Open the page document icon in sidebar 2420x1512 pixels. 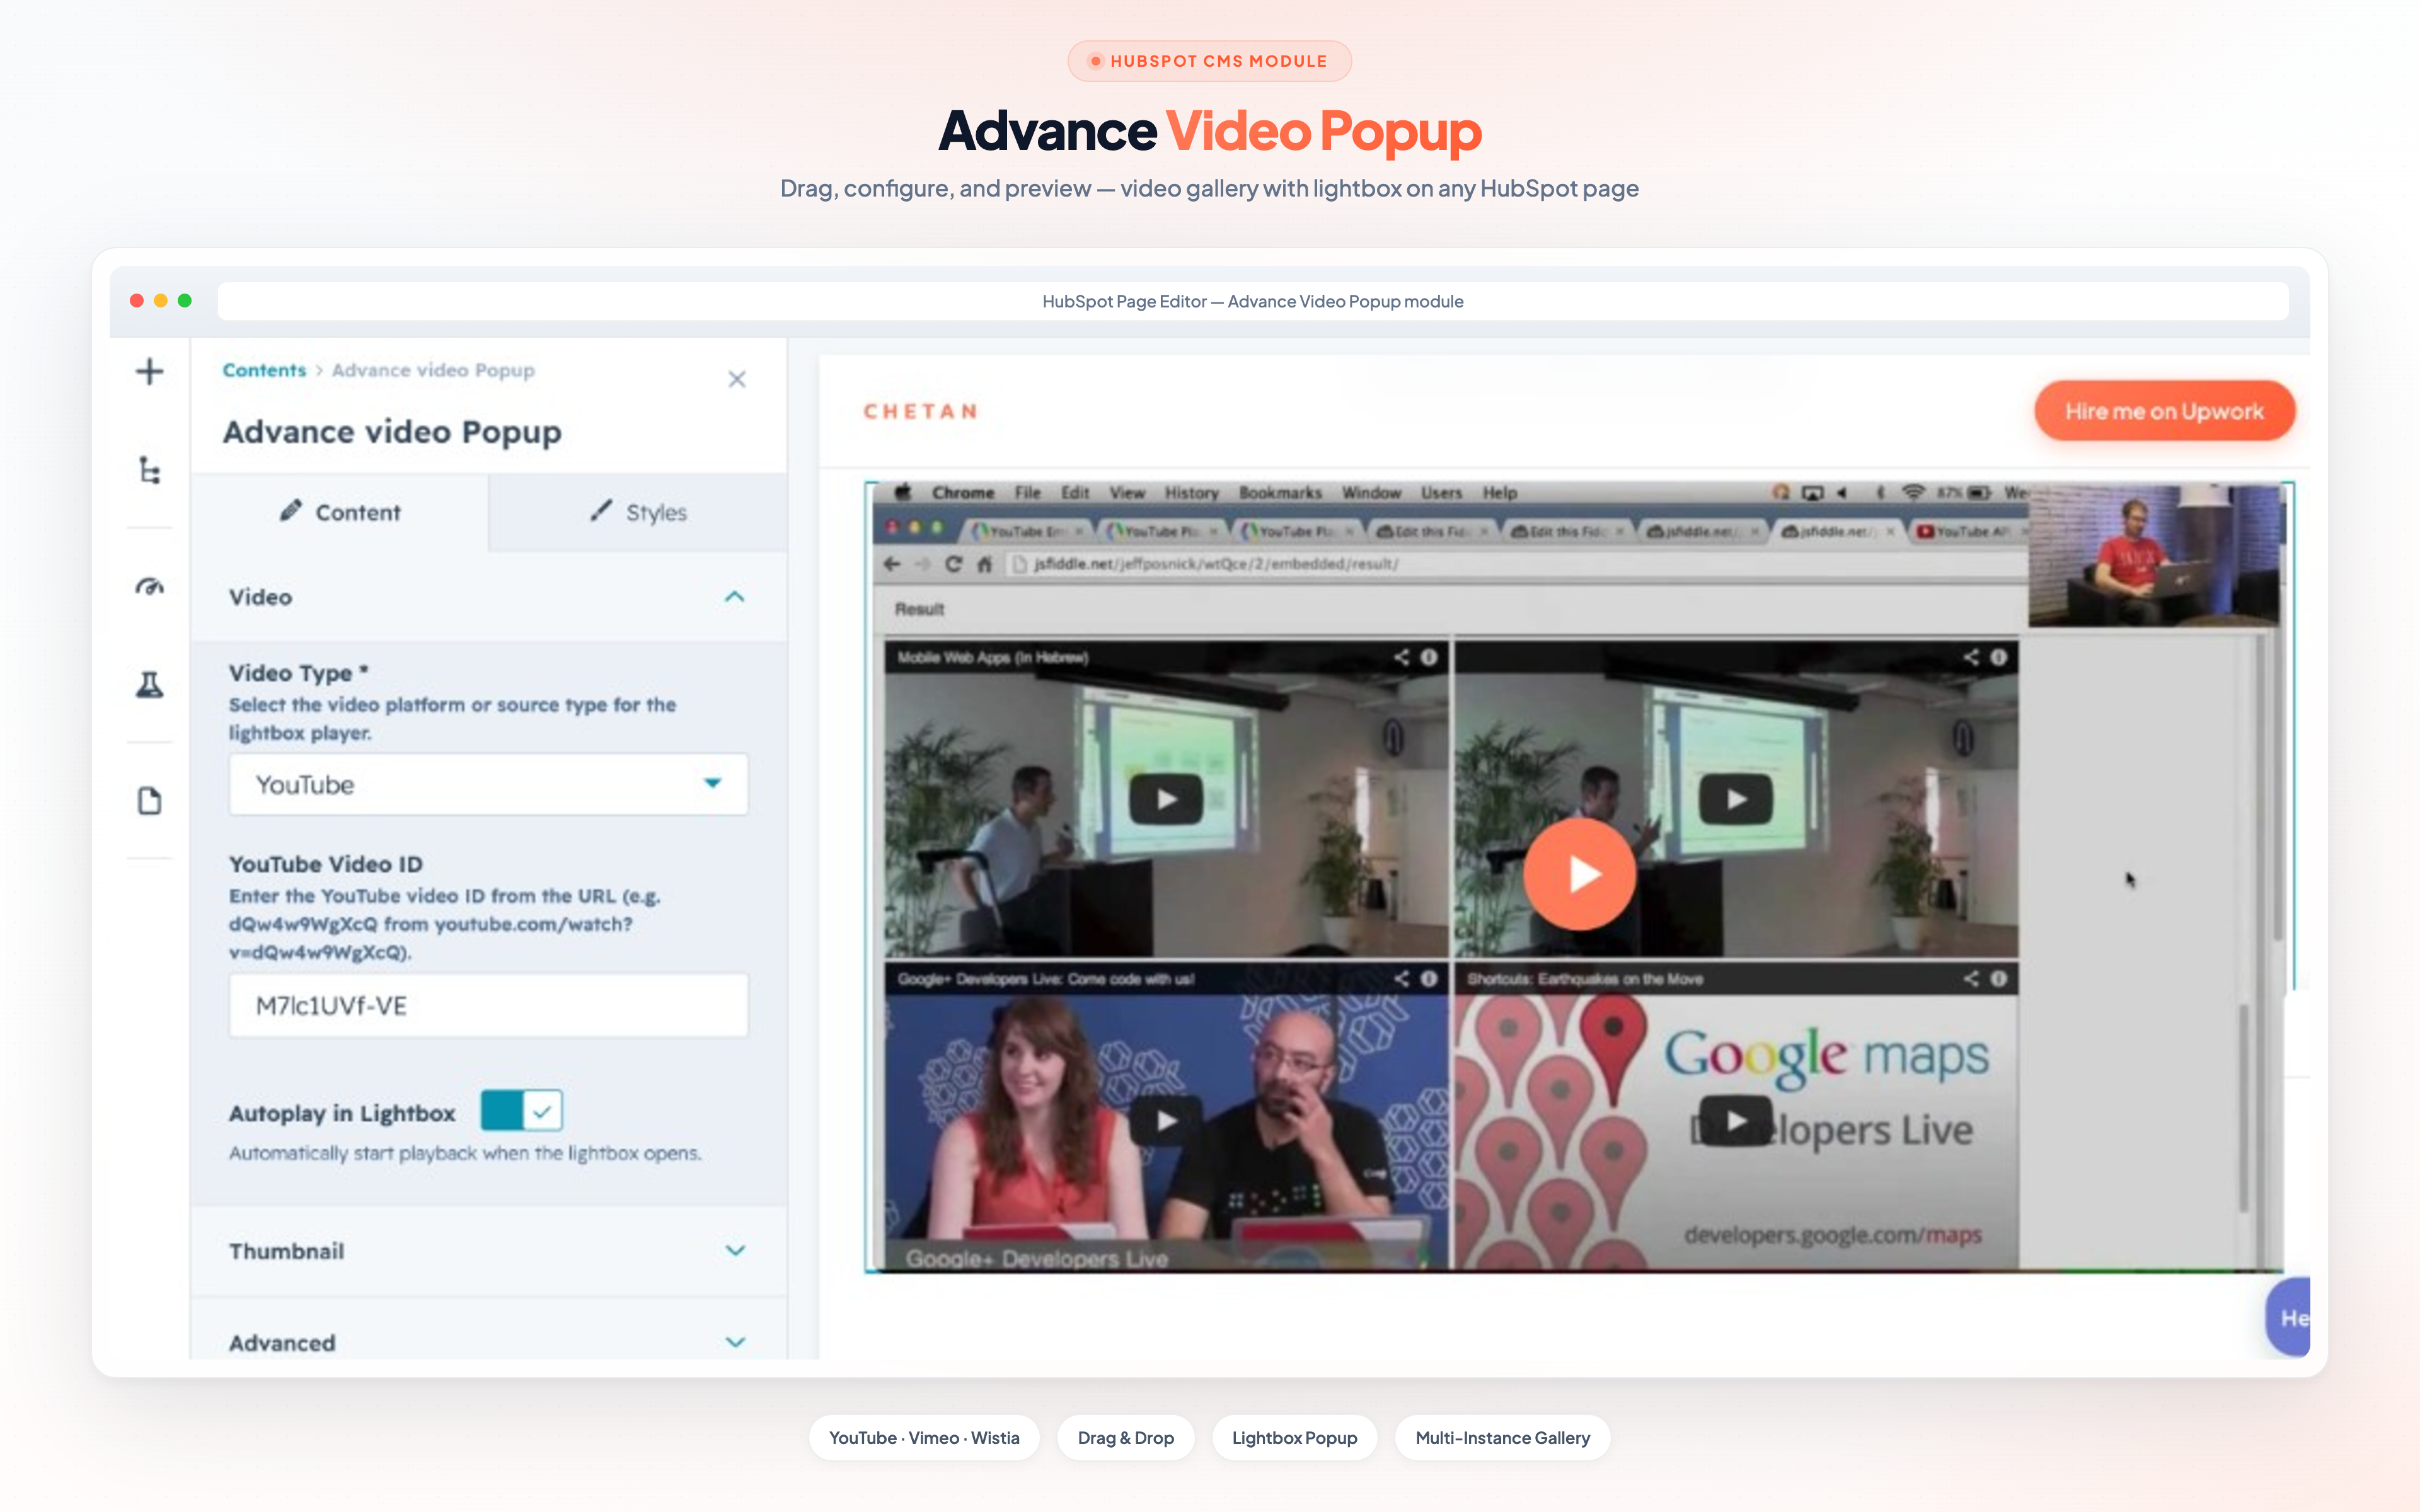149,801
